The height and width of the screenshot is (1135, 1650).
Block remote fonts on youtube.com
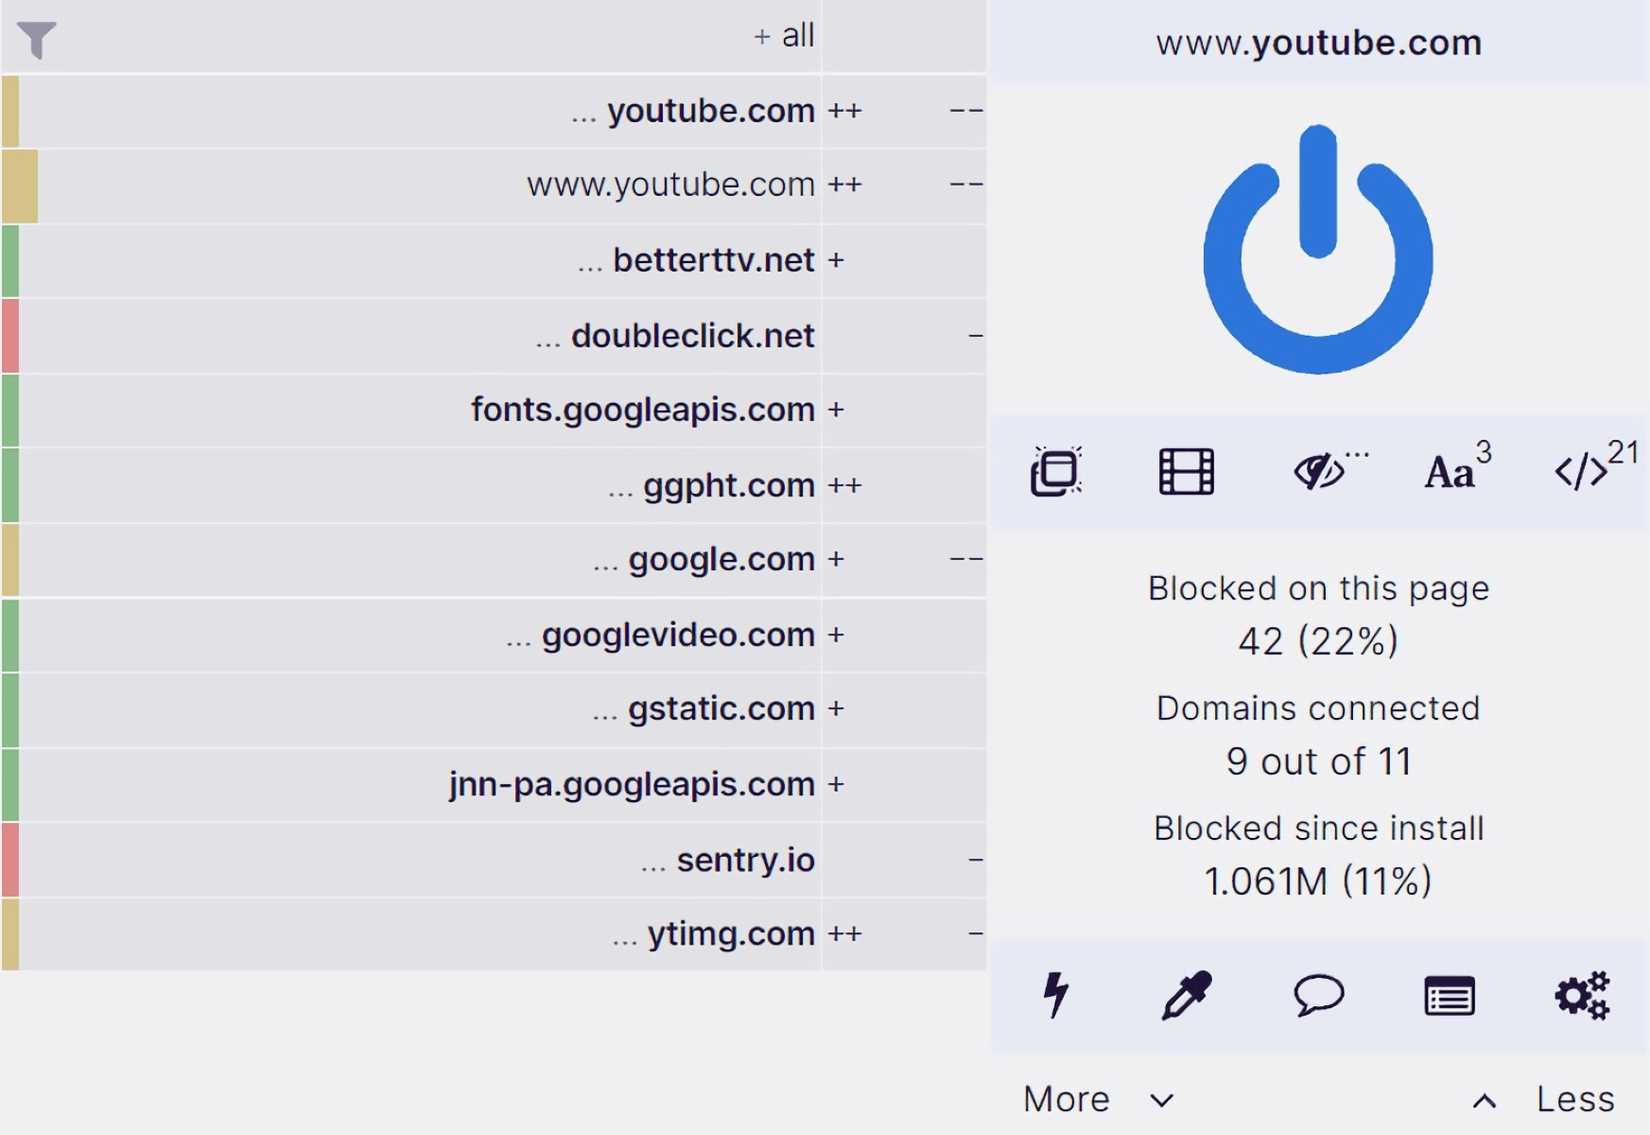(1452, 471)
